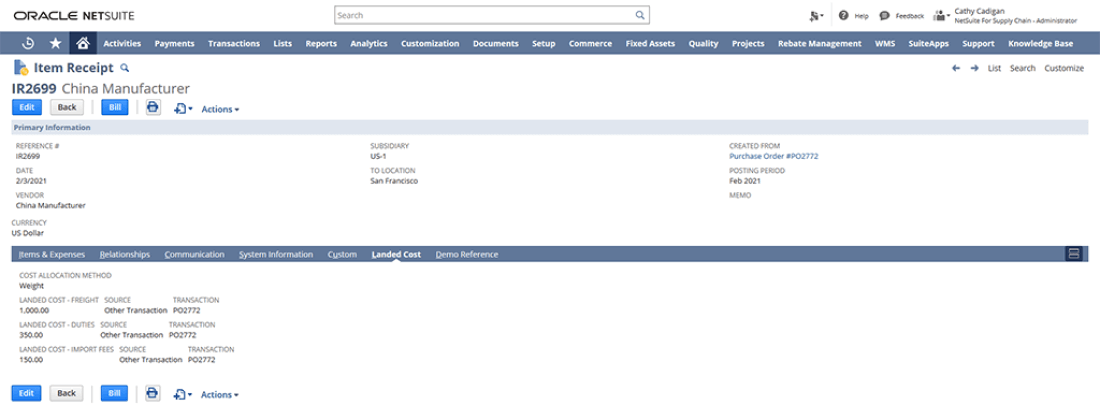Click the top Print icon

[x=153, y=107]
